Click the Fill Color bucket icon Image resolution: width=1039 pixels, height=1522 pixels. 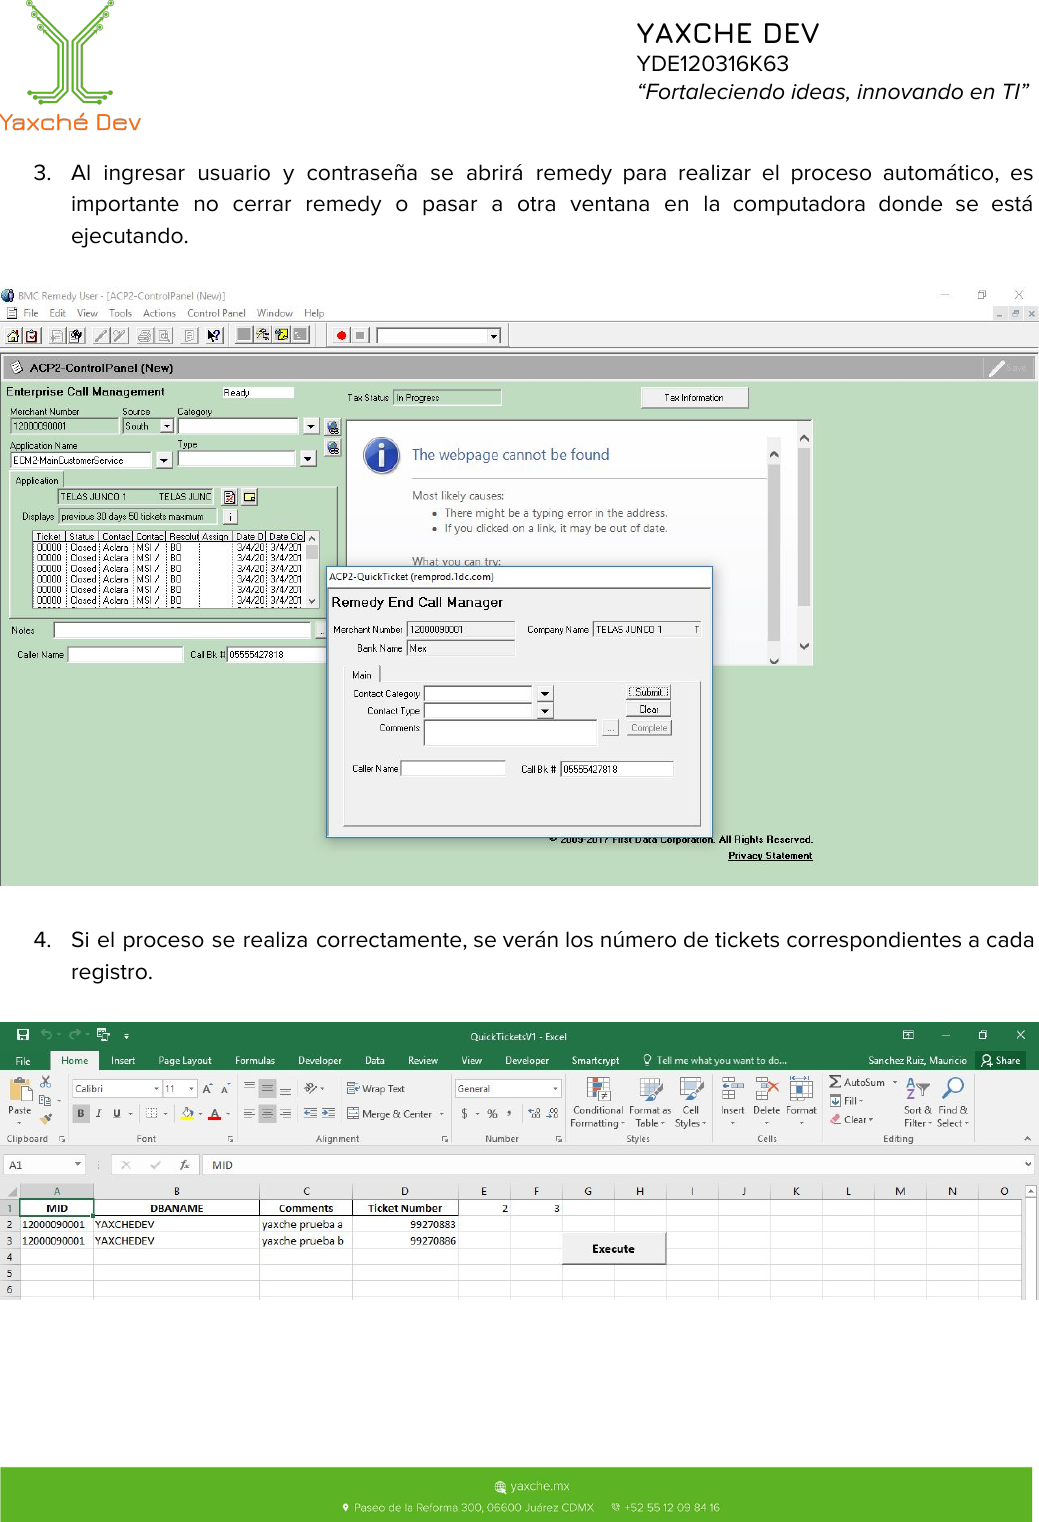click(187, 1113)
